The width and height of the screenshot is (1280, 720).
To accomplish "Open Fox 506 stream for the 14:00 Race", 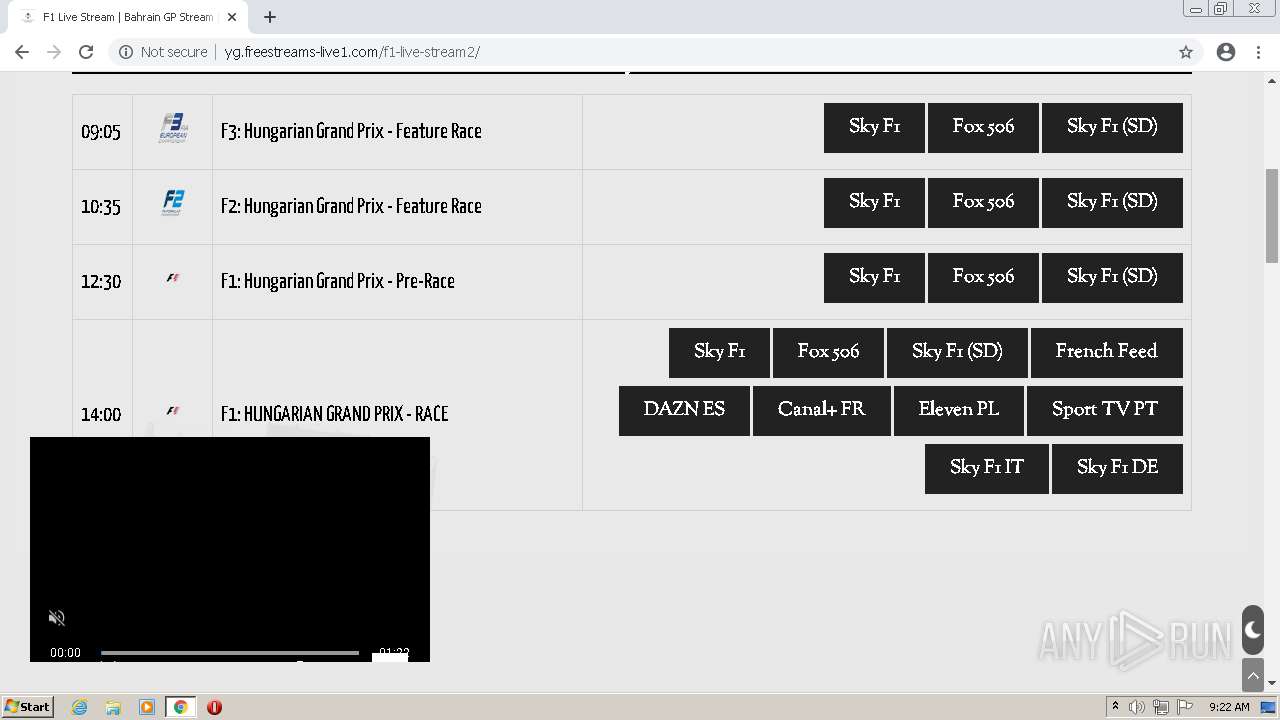I will click(828, 353).
